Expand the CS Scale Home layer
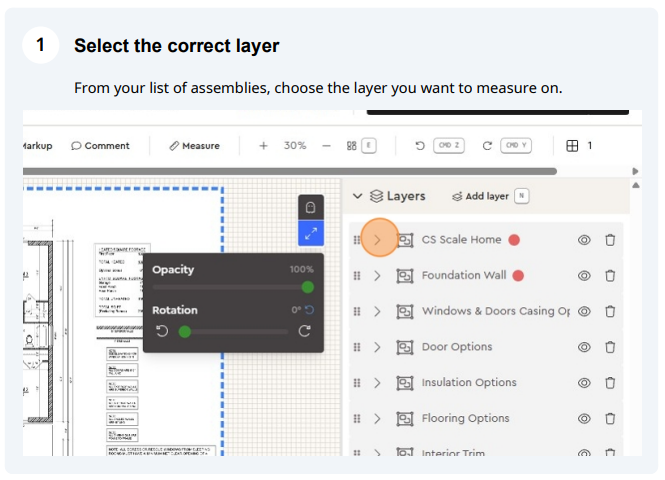 coord(377,240)
